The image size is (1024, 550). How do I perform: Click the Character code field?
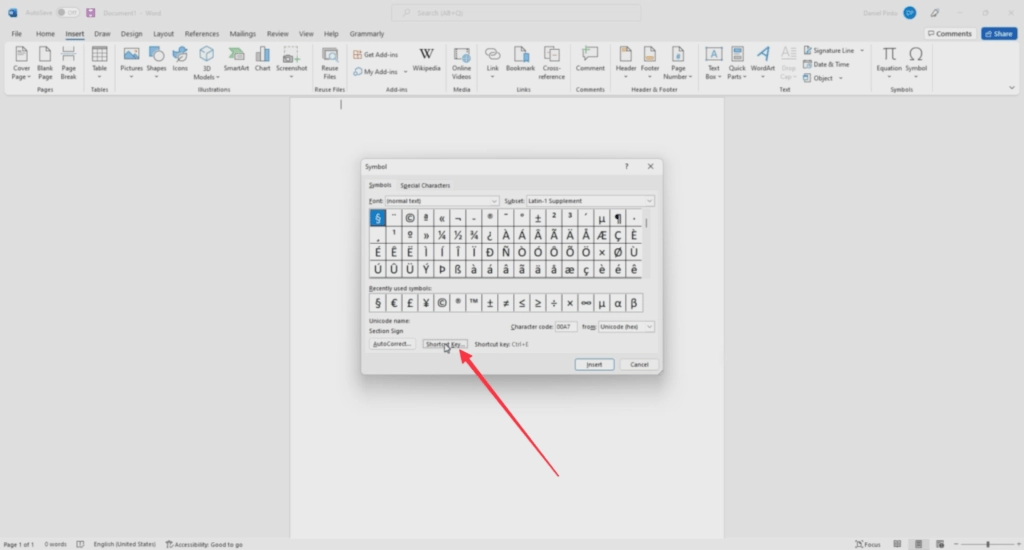coord(566,327)
